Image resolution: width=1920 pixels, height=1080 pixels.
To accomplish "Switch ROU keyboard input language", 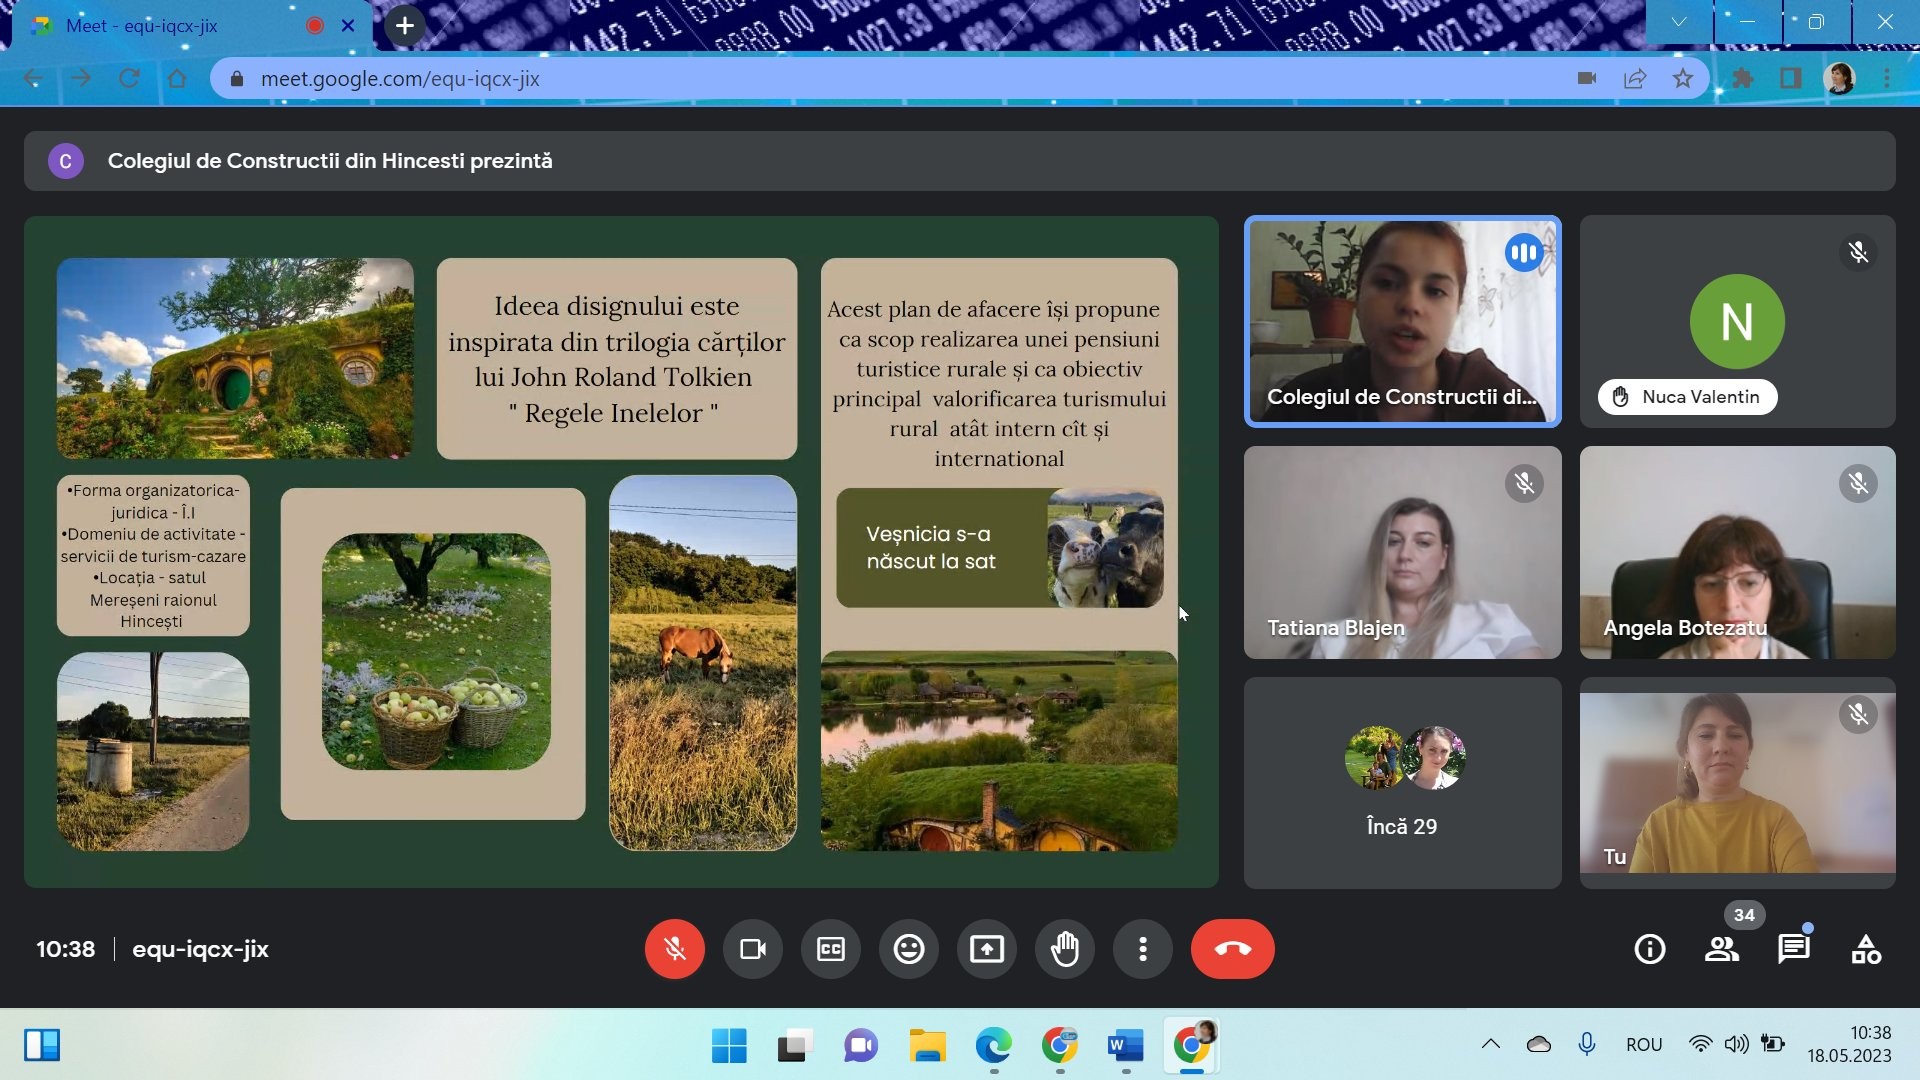I will [x=1644, y=1044].
